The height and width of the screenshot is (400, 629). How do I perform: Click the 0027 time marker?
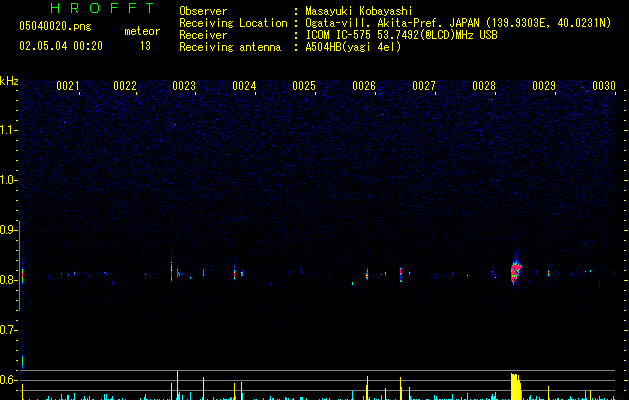pos(424,86)
